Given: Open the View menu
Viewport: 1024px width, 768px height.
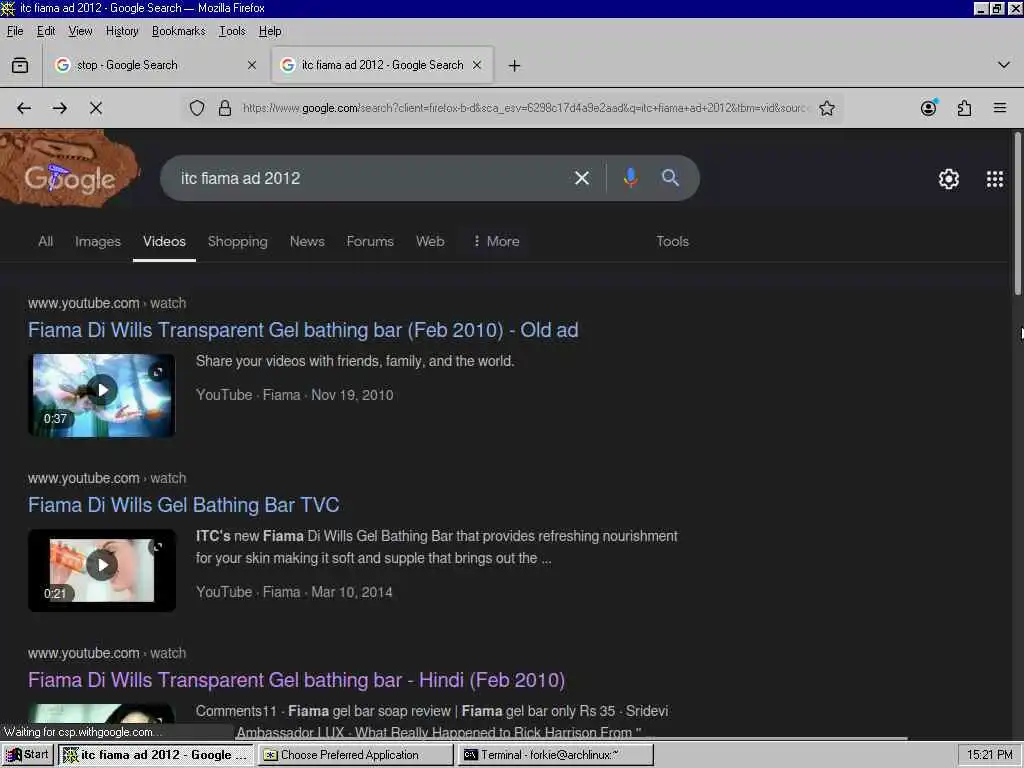Looking at the screenshot, I should coord(80,31).
